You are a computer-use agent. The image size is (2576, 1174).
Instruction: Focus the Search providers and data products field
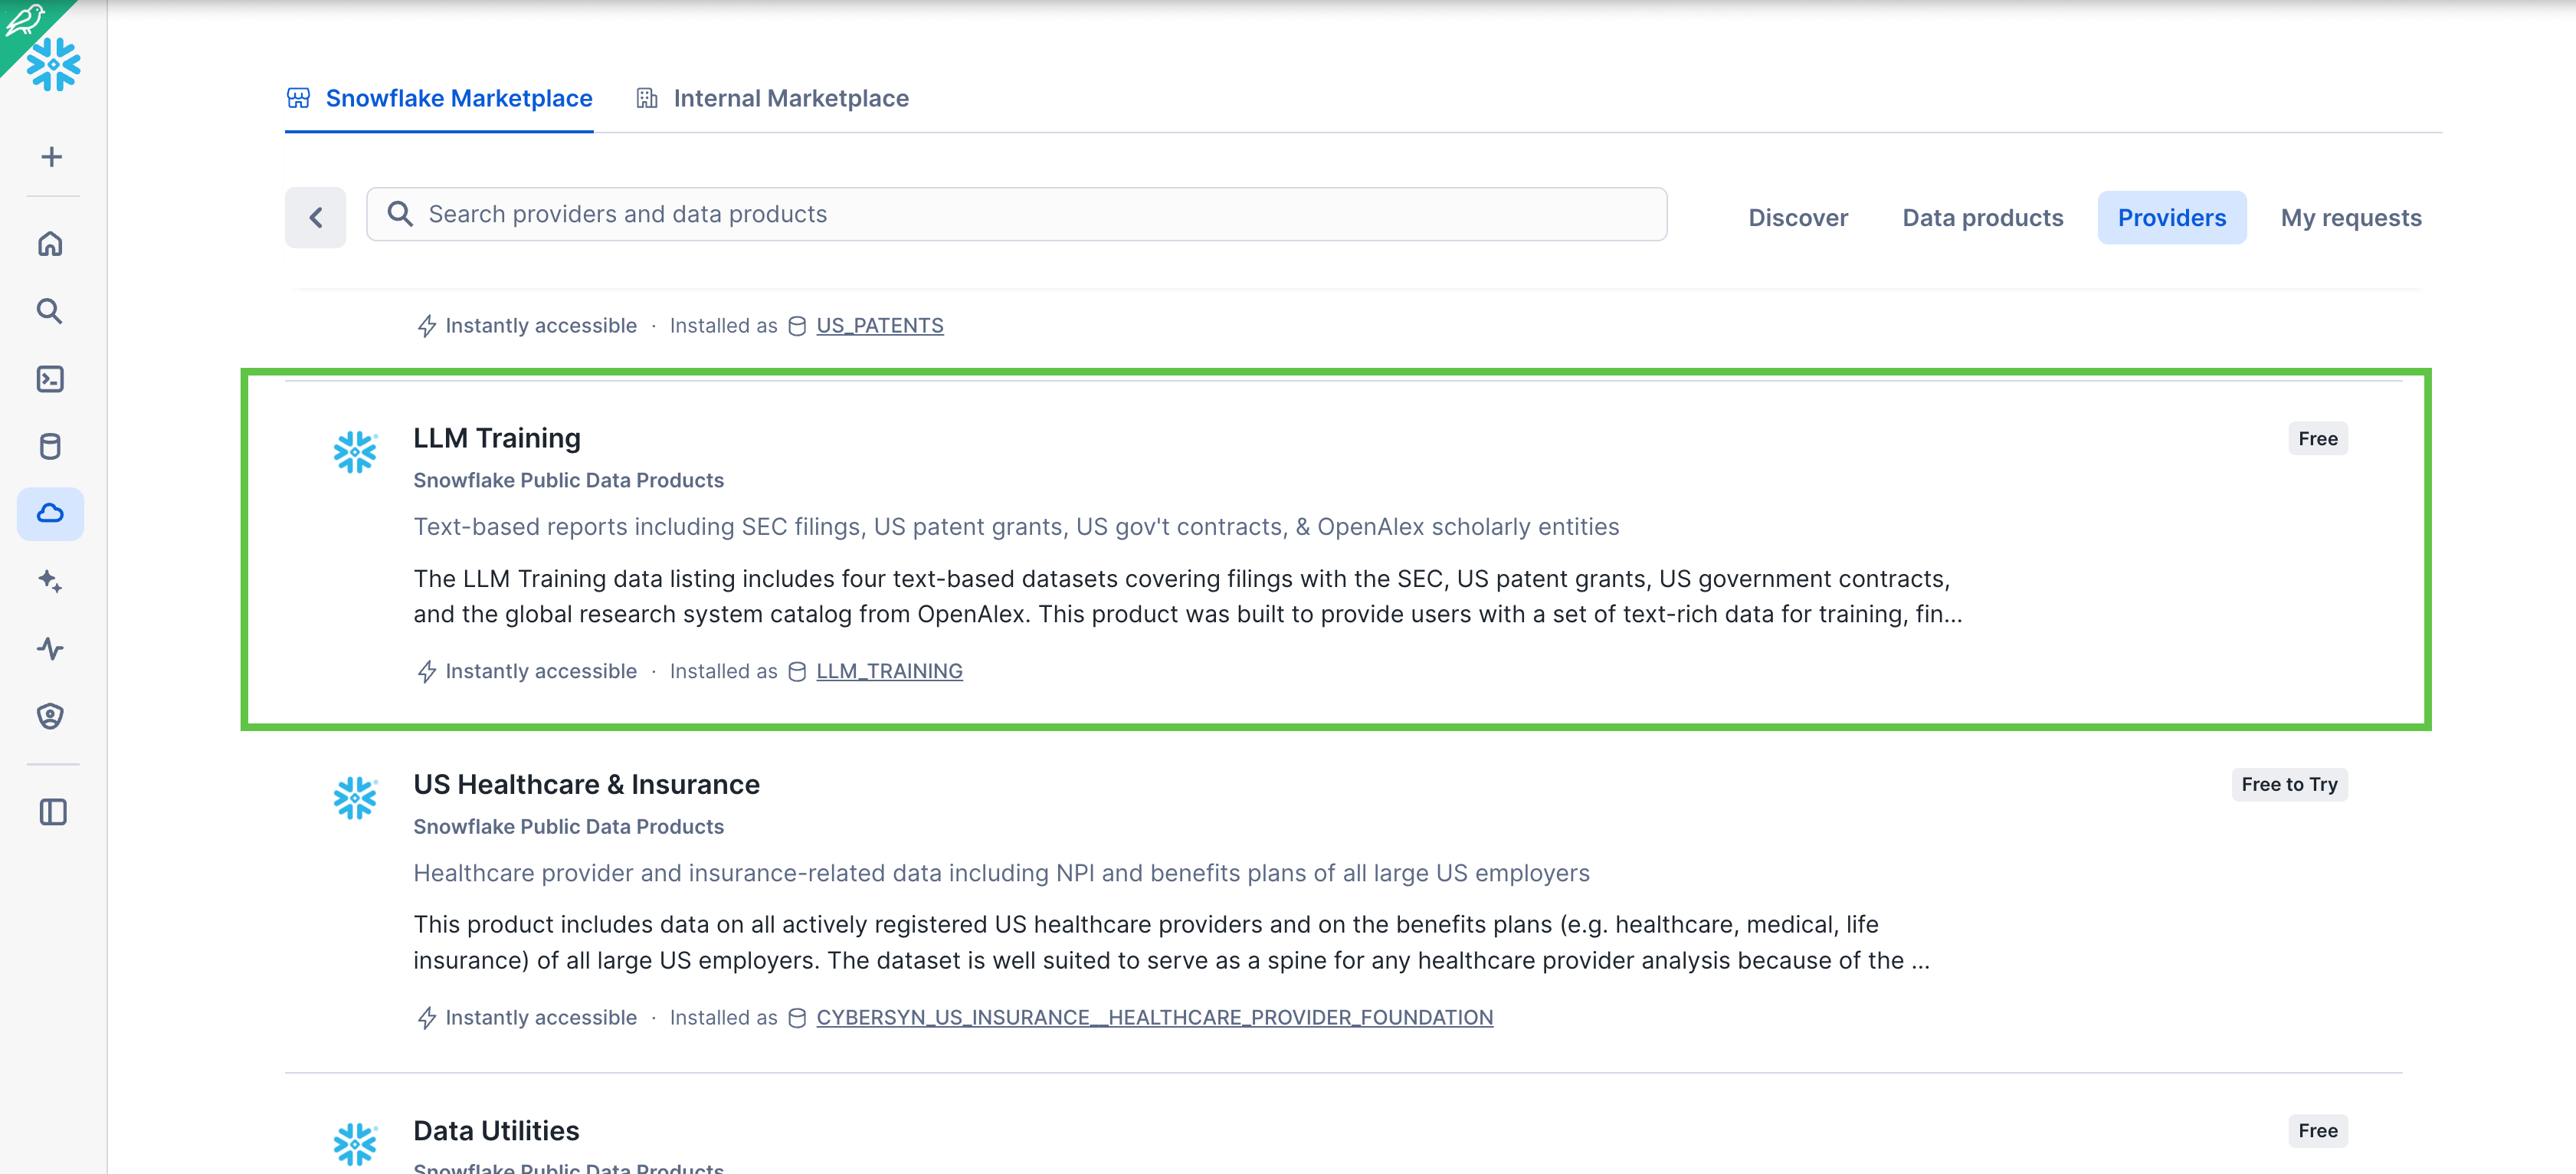[x=1016, y=214]
